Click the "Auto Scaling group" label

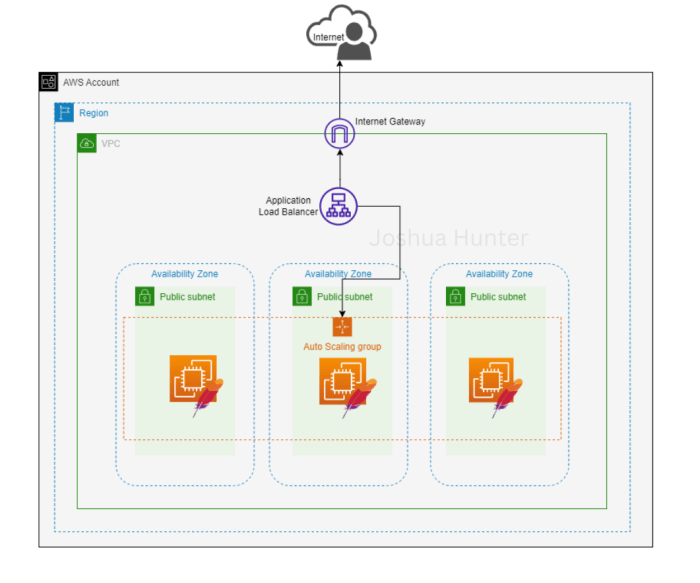click(x=342, y=346)
